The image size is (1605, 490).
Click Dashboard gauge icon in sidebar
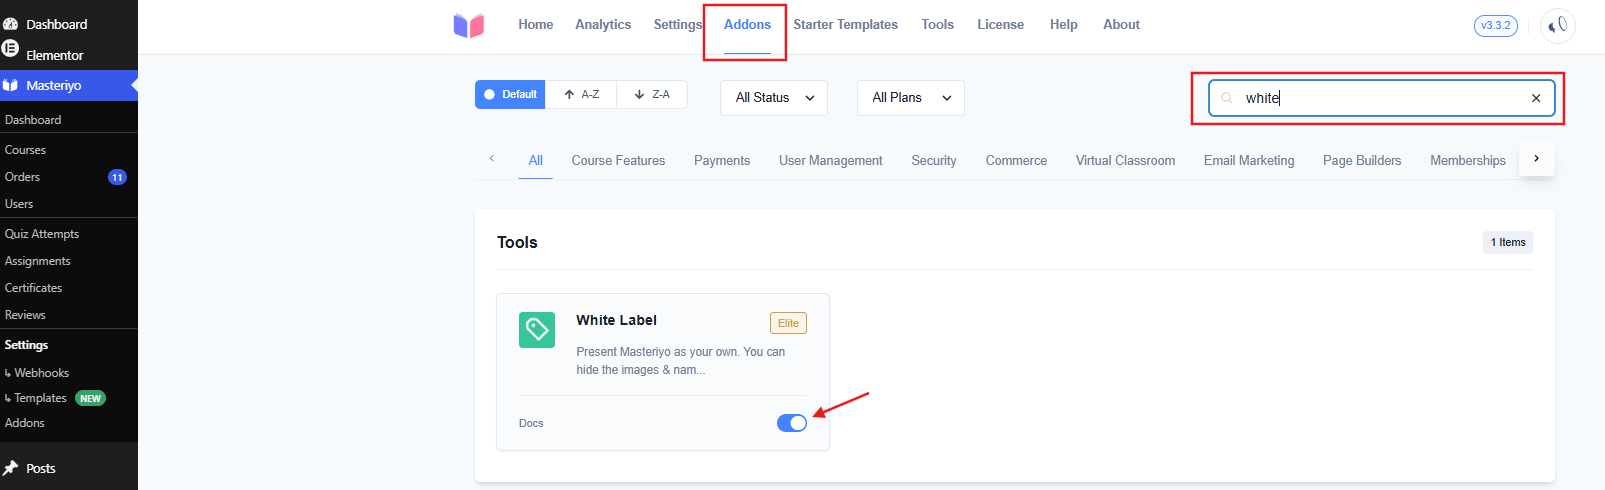[11, 24]
